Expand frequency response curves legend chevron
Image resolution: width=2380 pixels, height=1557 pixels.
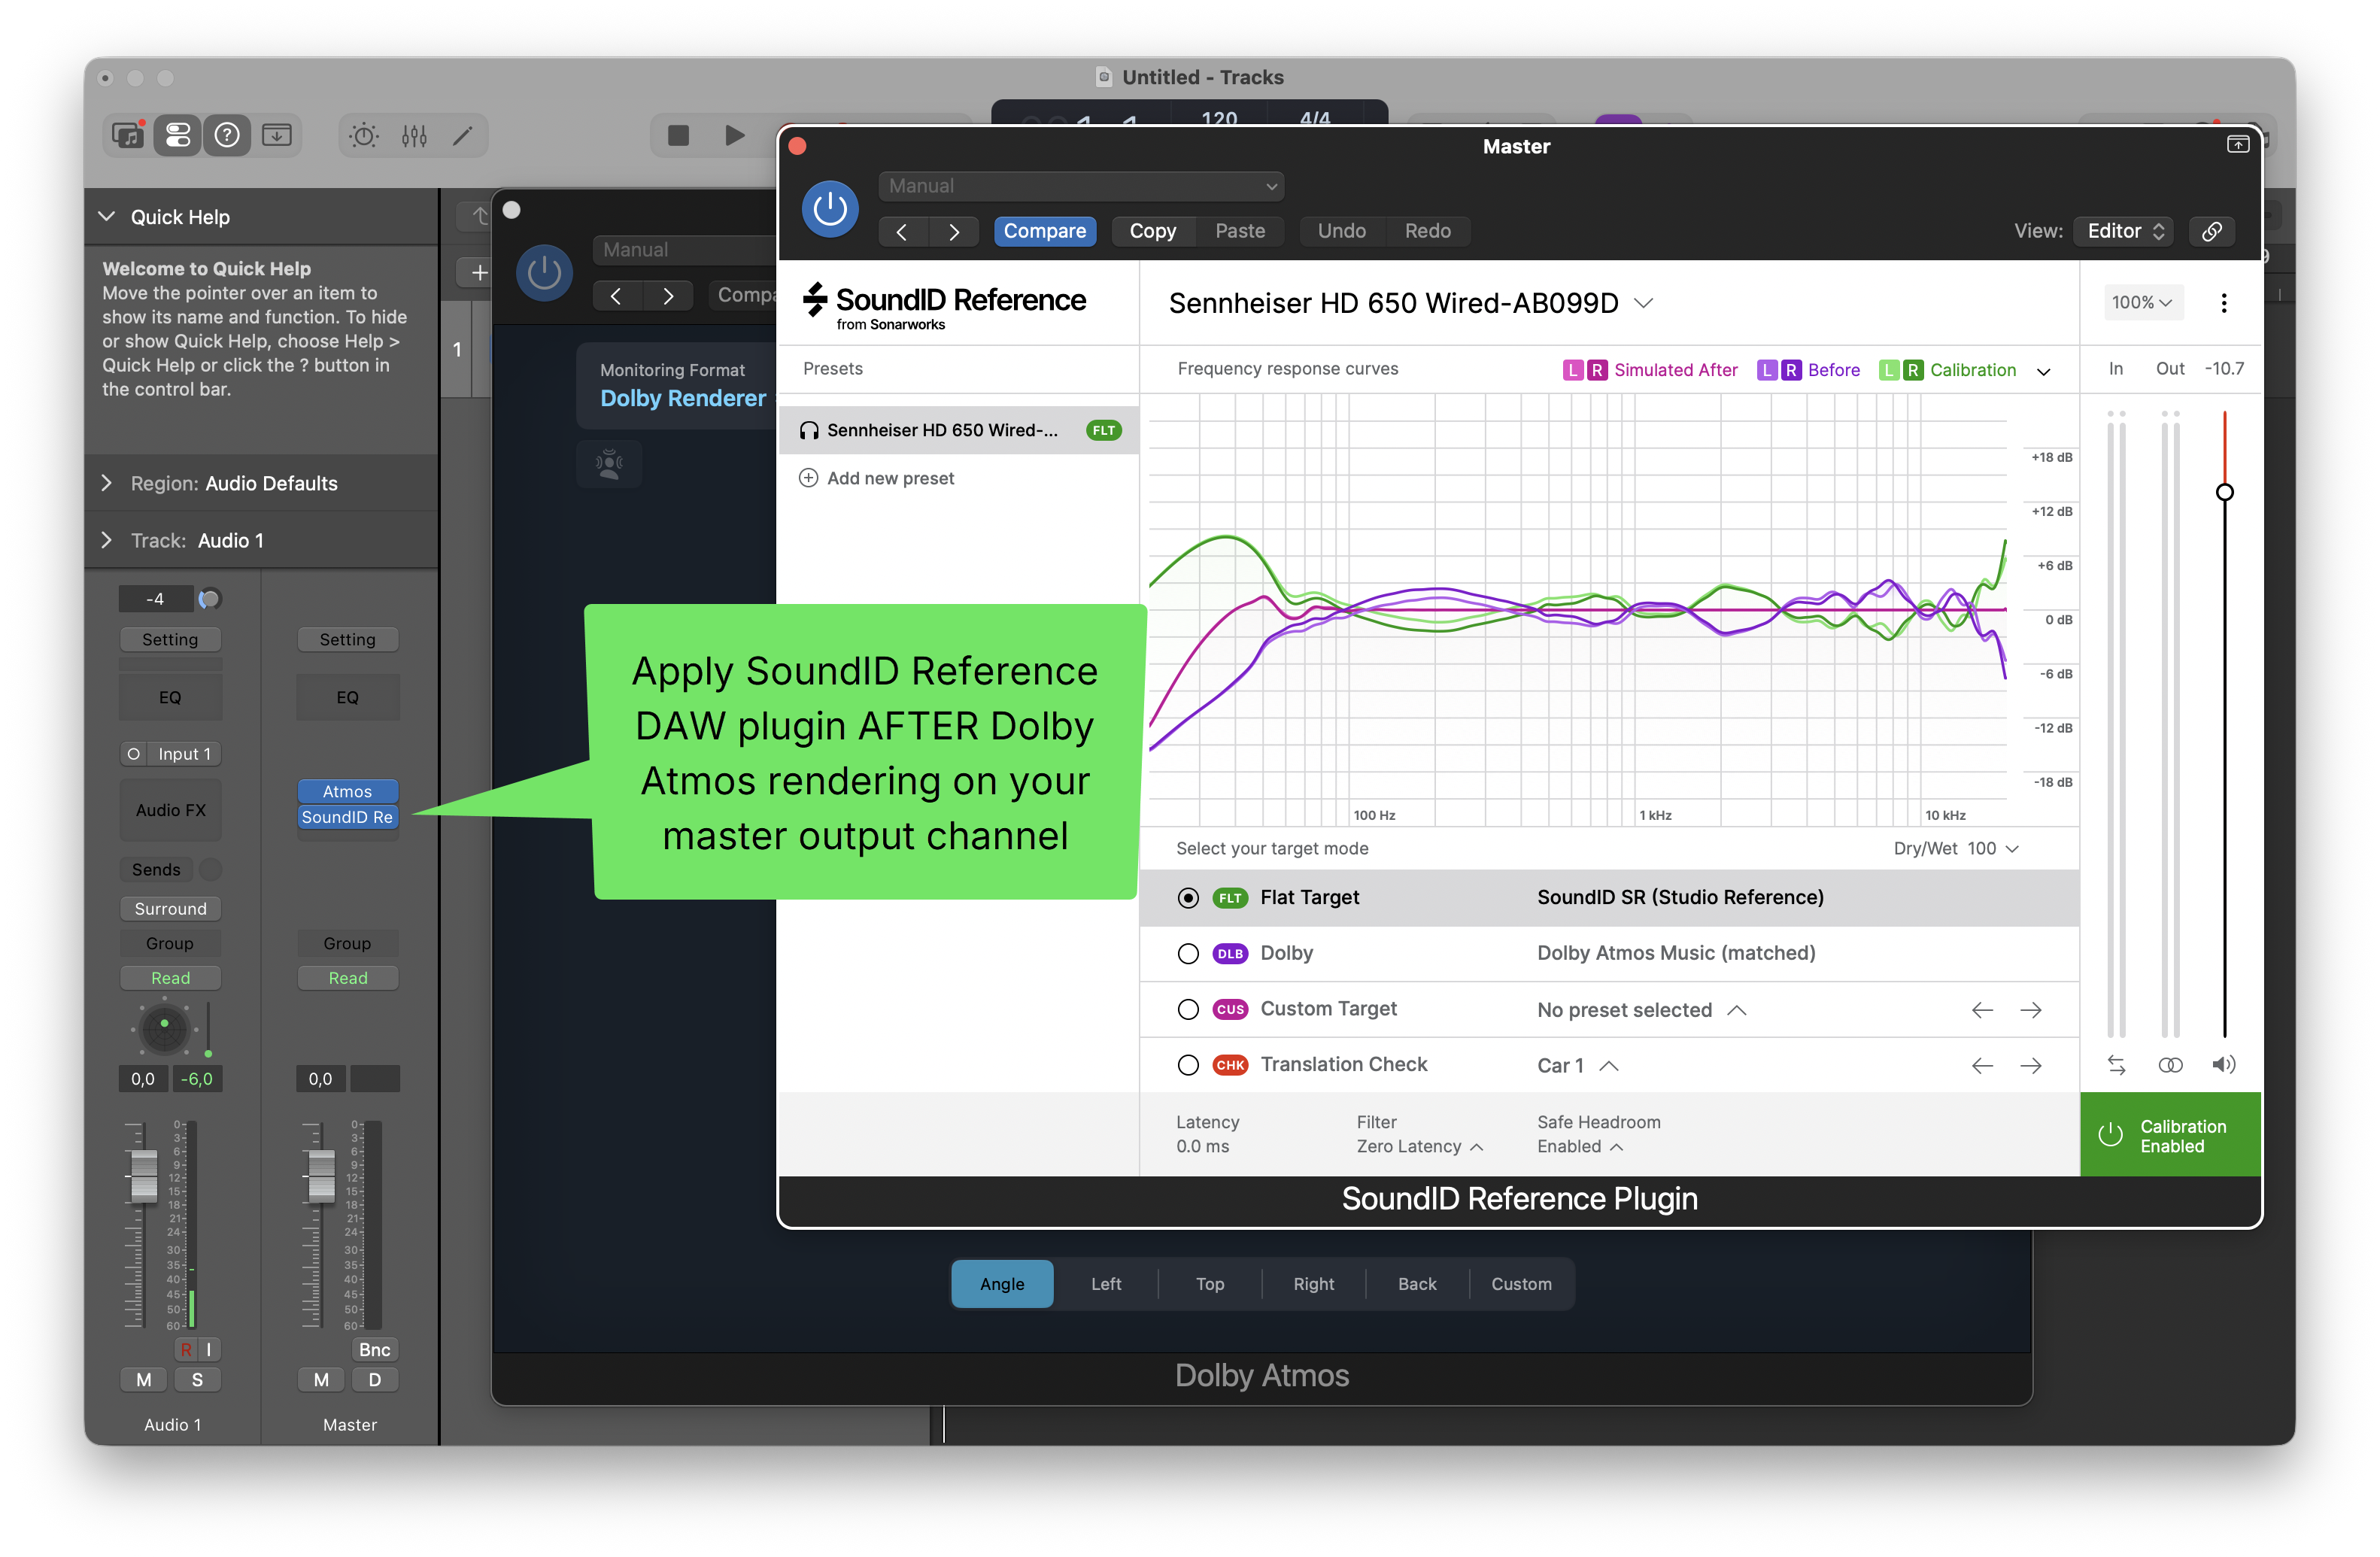click(2044, 371)
